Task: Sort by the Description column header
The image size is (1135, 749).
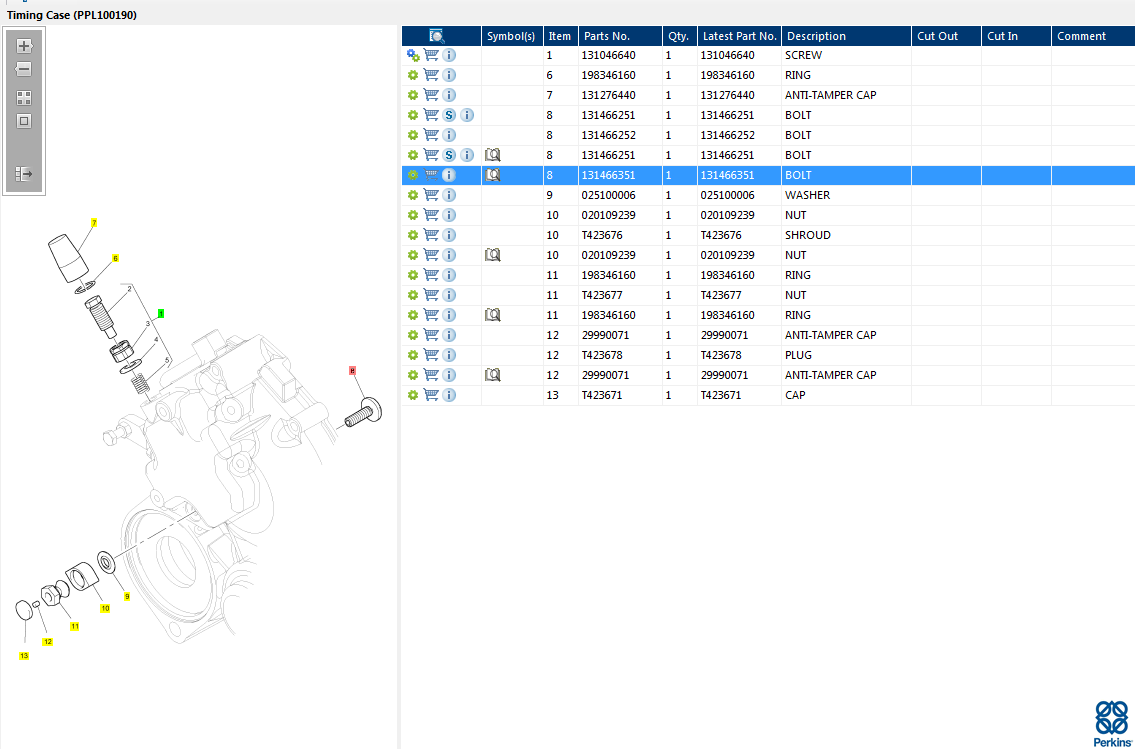Action: tap(845, 36)
